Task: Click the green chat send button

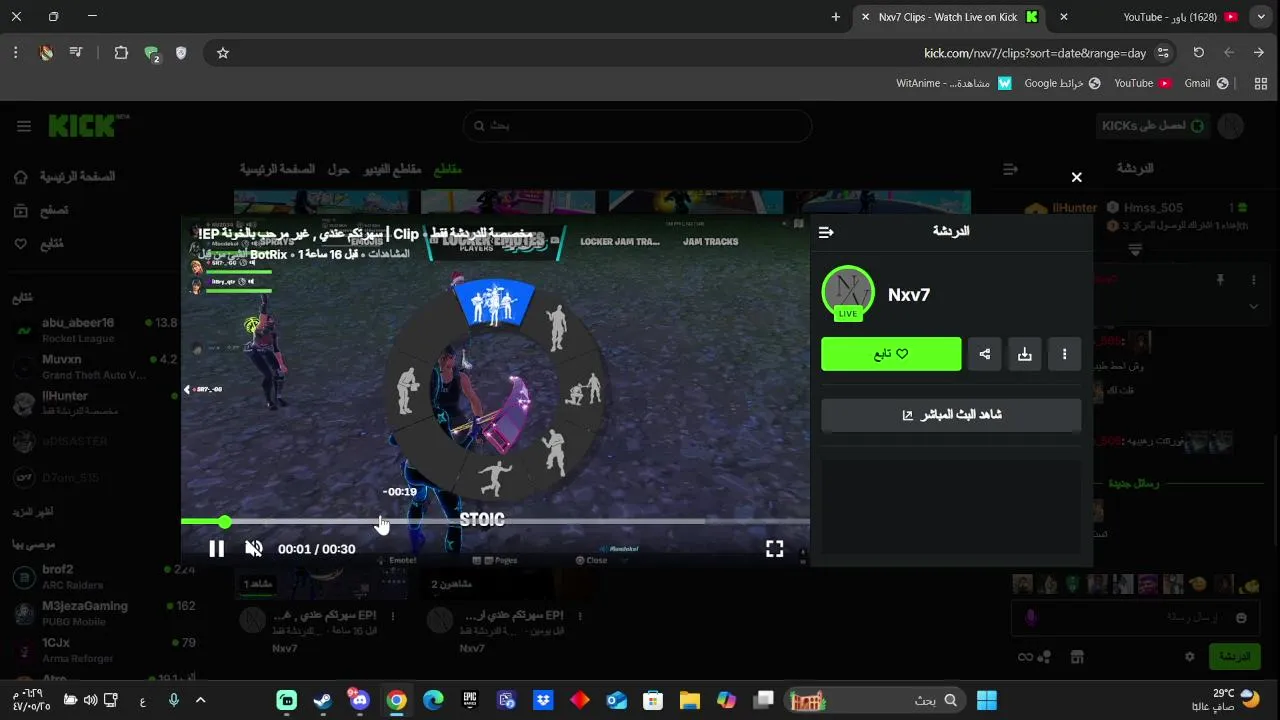Action: click(1235, 657)
